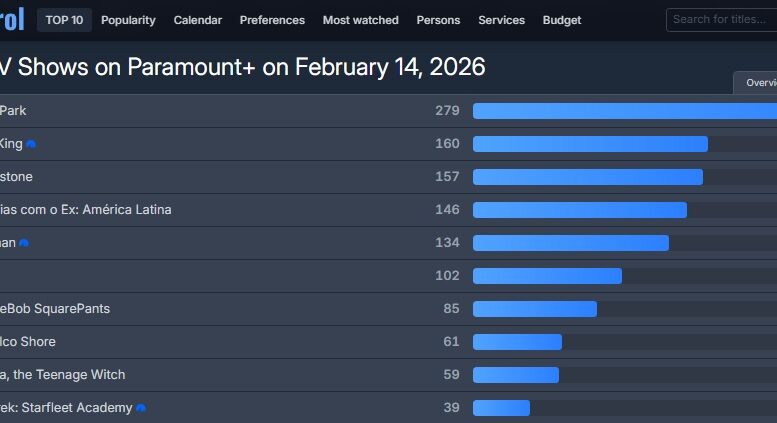777x423 pixels.
Task: Open the Services menu item
Action: pos(501,20)
